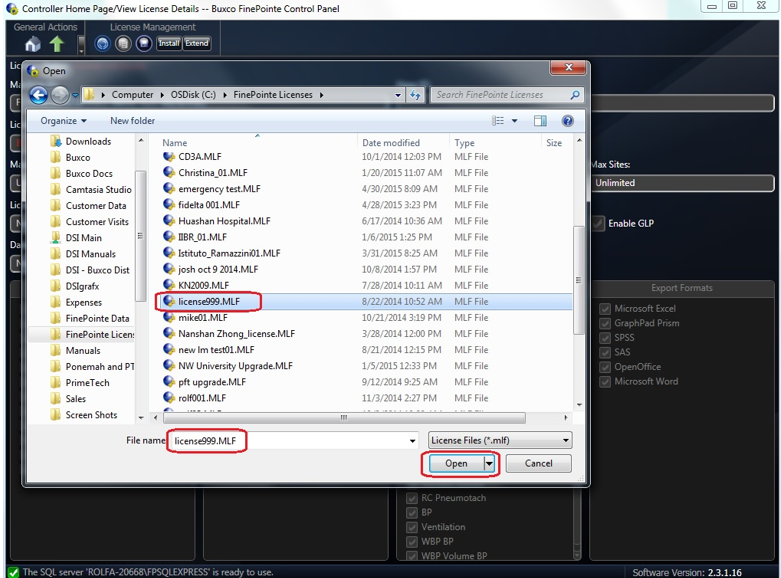Select Nanshan Zhong_license.MLF file
Screen dimensions: 781x578
tap(237, 334)
